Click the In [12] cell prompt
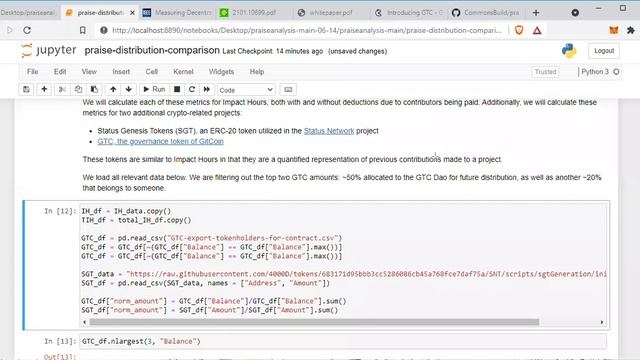This screenshot has width=640, height=360. [60, 211]
